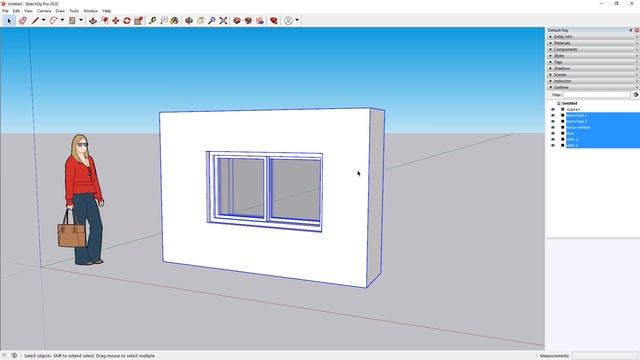
Task: Expand the Components panel
Action: 593,49
